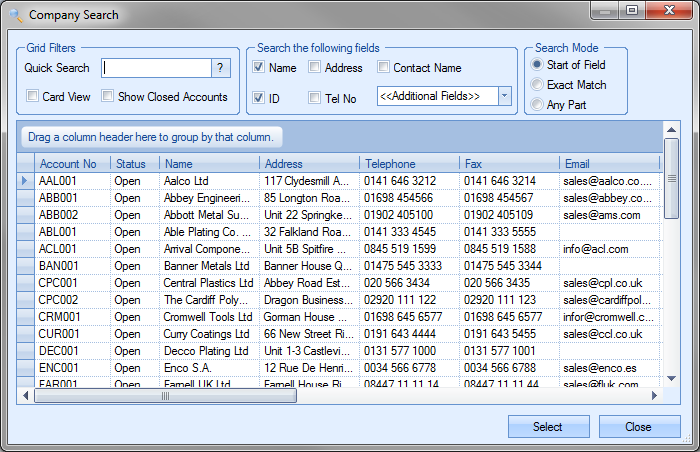Sort by the Account No column header
The height and width of the screenshot is (452, 700).
pyautogui.click(x=68, y=163)
